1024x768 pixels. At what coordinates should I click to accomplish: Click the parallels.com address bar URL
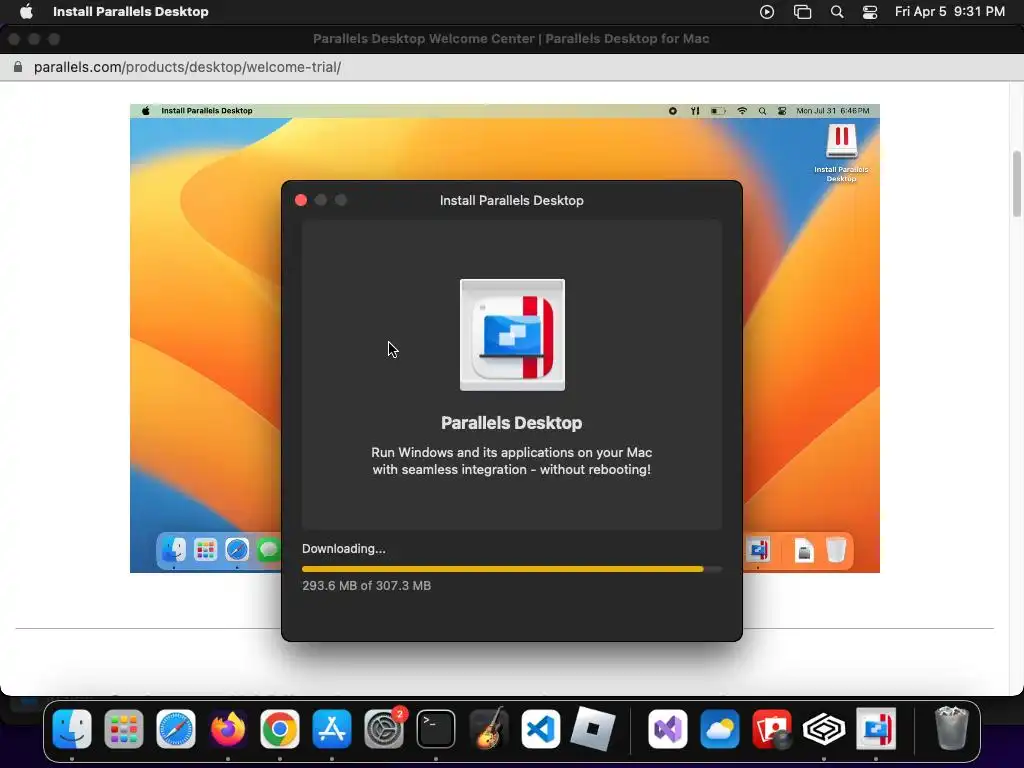click(x=187, y=67)
